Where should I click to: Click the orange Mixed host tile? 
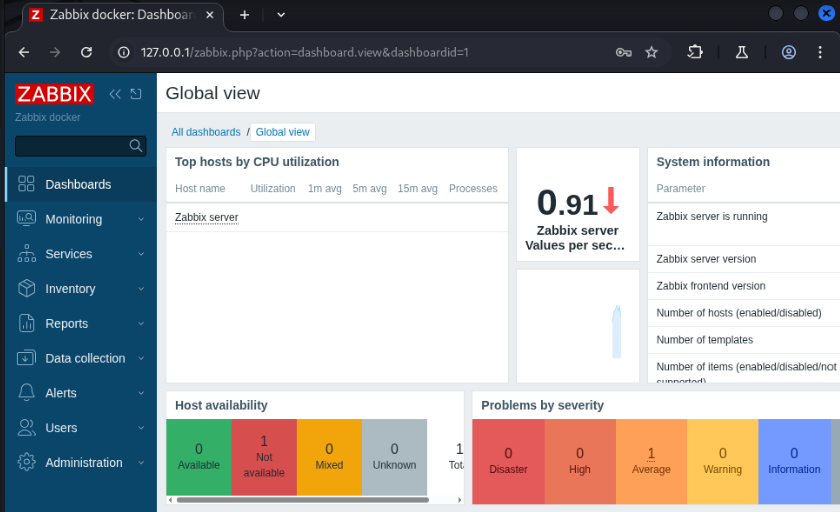pos(329,457)
